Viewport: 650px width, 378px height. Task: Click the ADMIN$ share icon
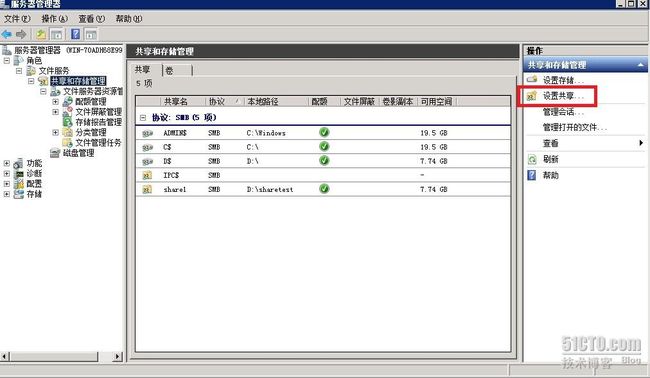pos(148,133)
